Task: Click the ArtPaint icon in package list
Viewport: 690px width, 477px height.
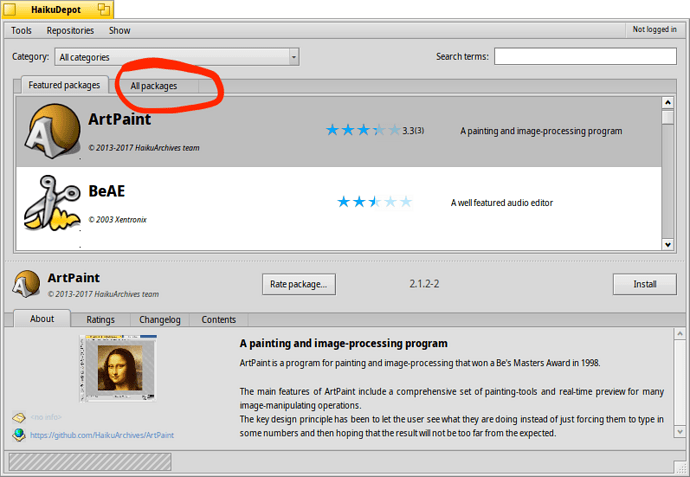Action: click(x=53, y=131)
